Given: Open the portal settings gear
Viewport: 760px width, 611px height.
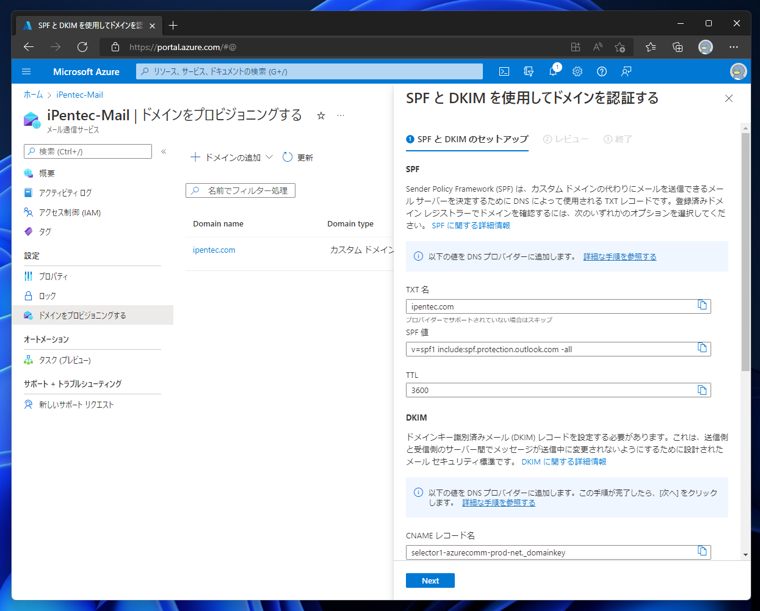Looking at the screenshot, I should point(577,72).
